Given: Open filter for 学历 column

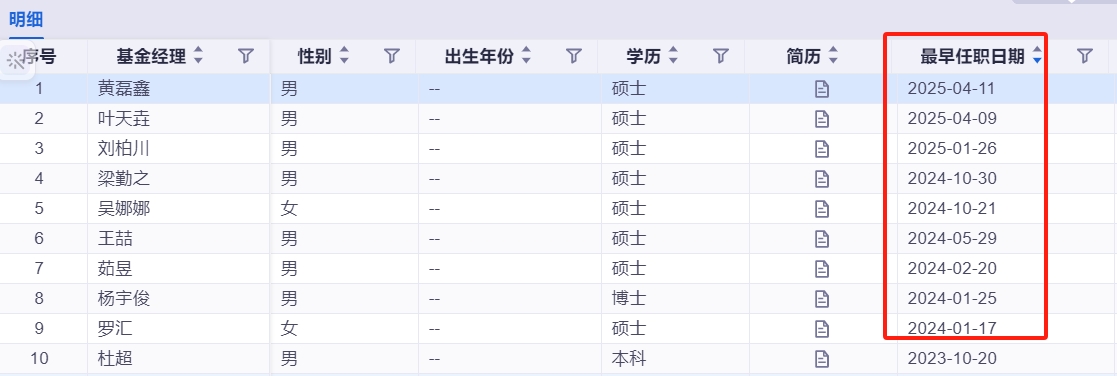Looking at the screenshot, I should point(721,56).
